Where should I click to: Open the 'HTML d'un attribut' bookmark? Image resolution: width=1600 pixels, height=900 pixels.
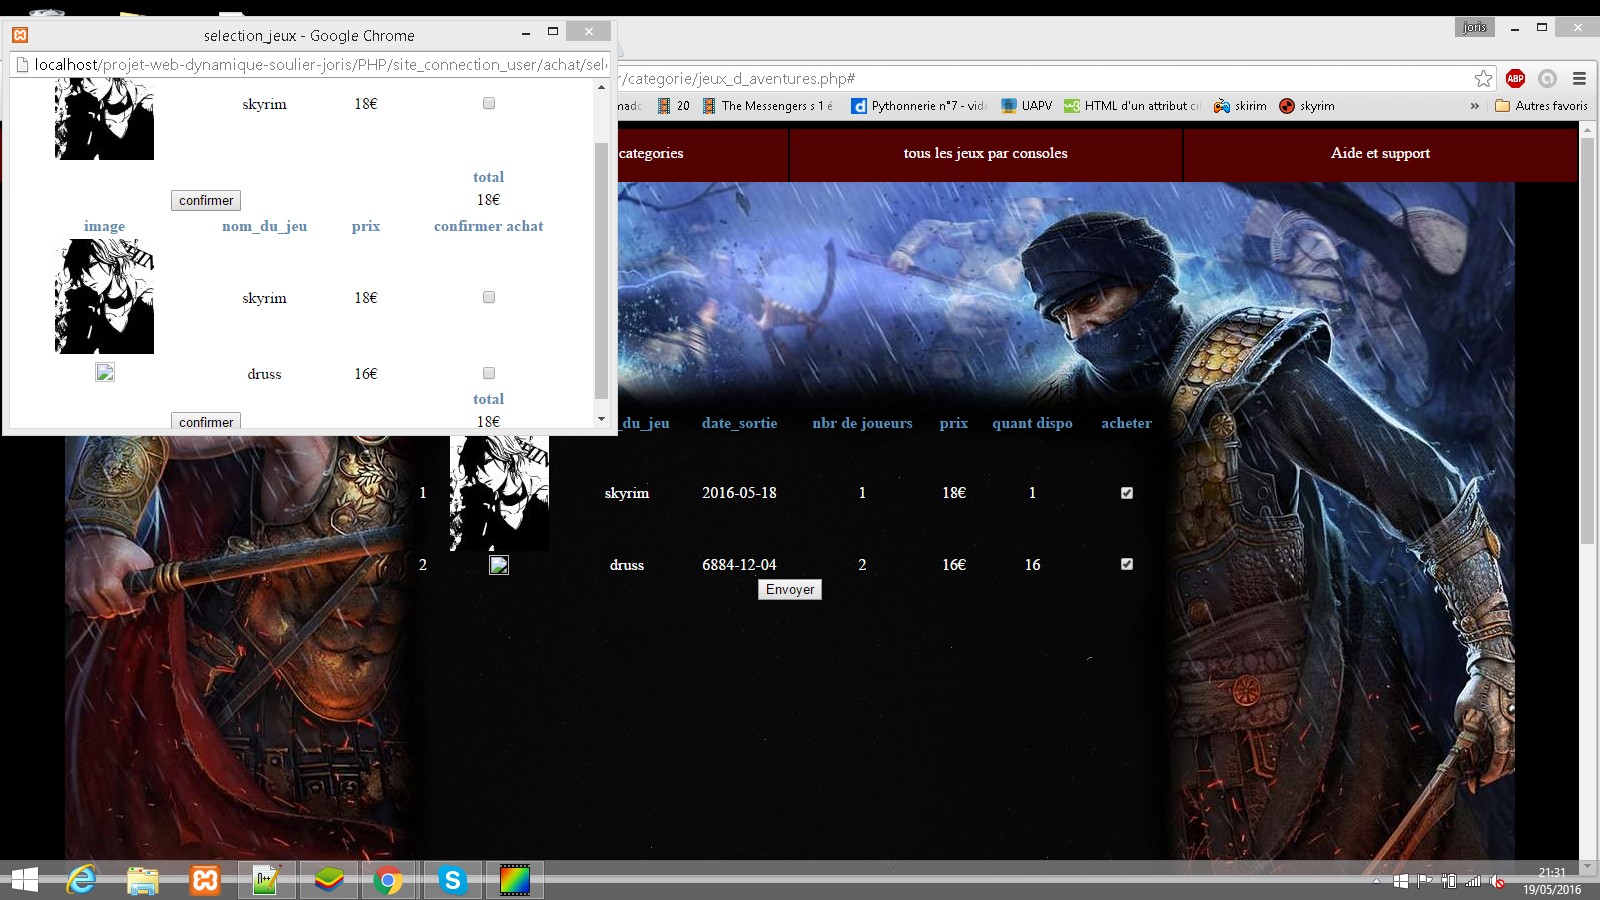(x=1133, y=106)
